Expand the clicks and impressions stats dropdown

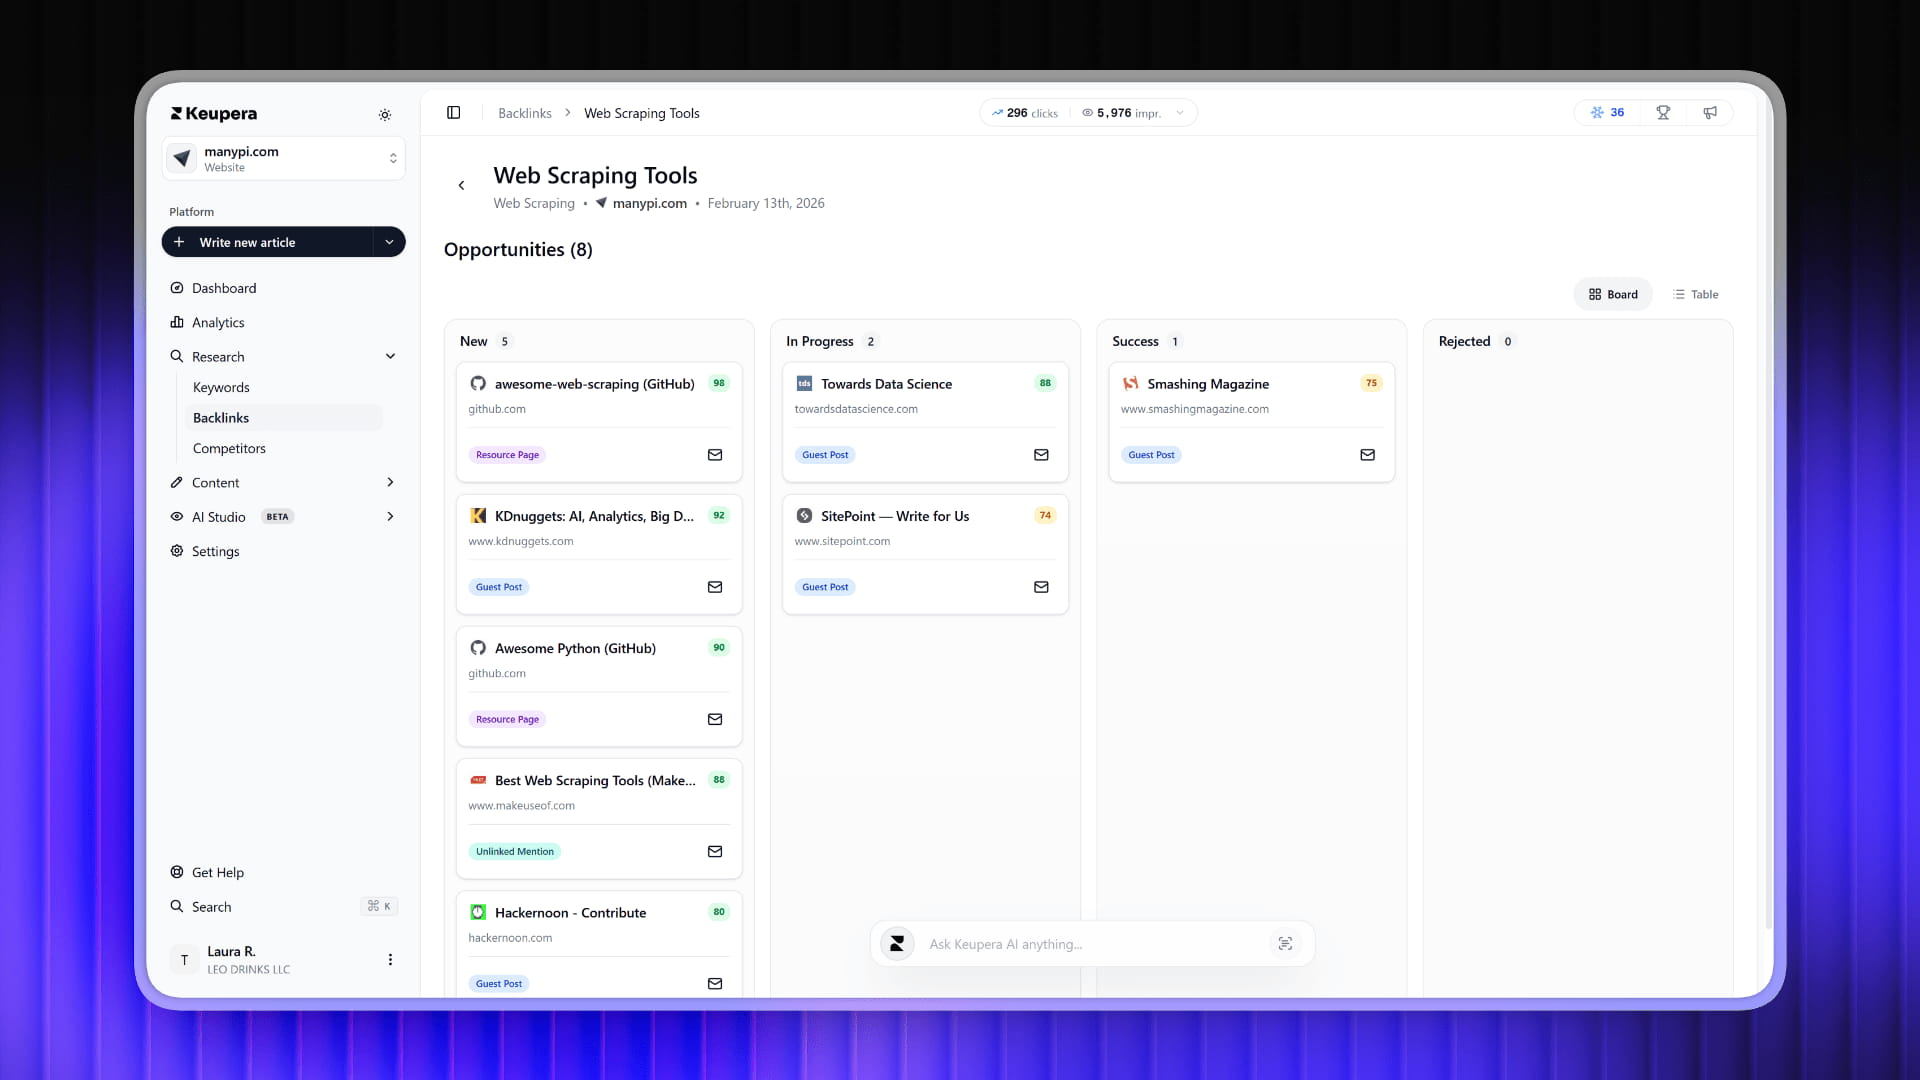(x=1180, y=113)
